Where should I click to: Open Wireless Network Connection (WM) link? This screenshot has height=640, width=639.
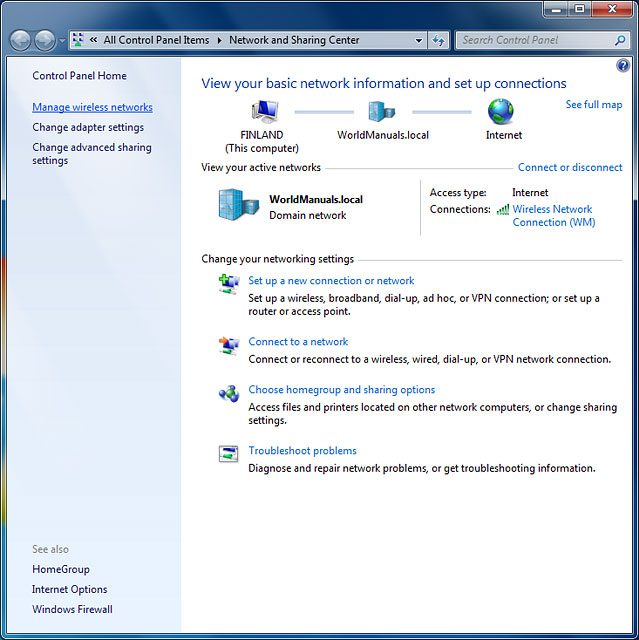(554, 216)
